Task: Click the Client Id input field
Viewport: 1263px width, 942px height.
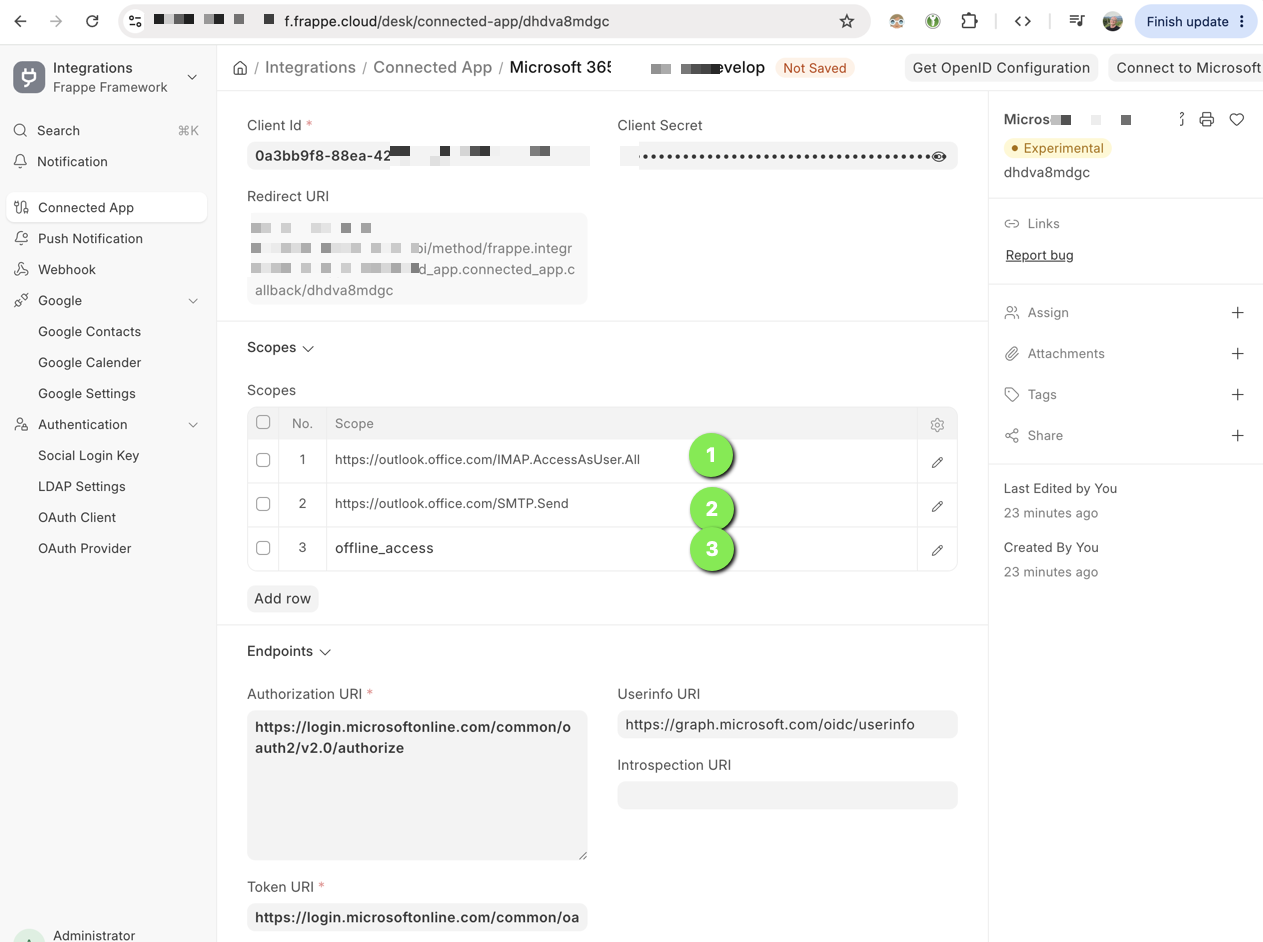Action: pyautogui.click(x=418, y=156)
